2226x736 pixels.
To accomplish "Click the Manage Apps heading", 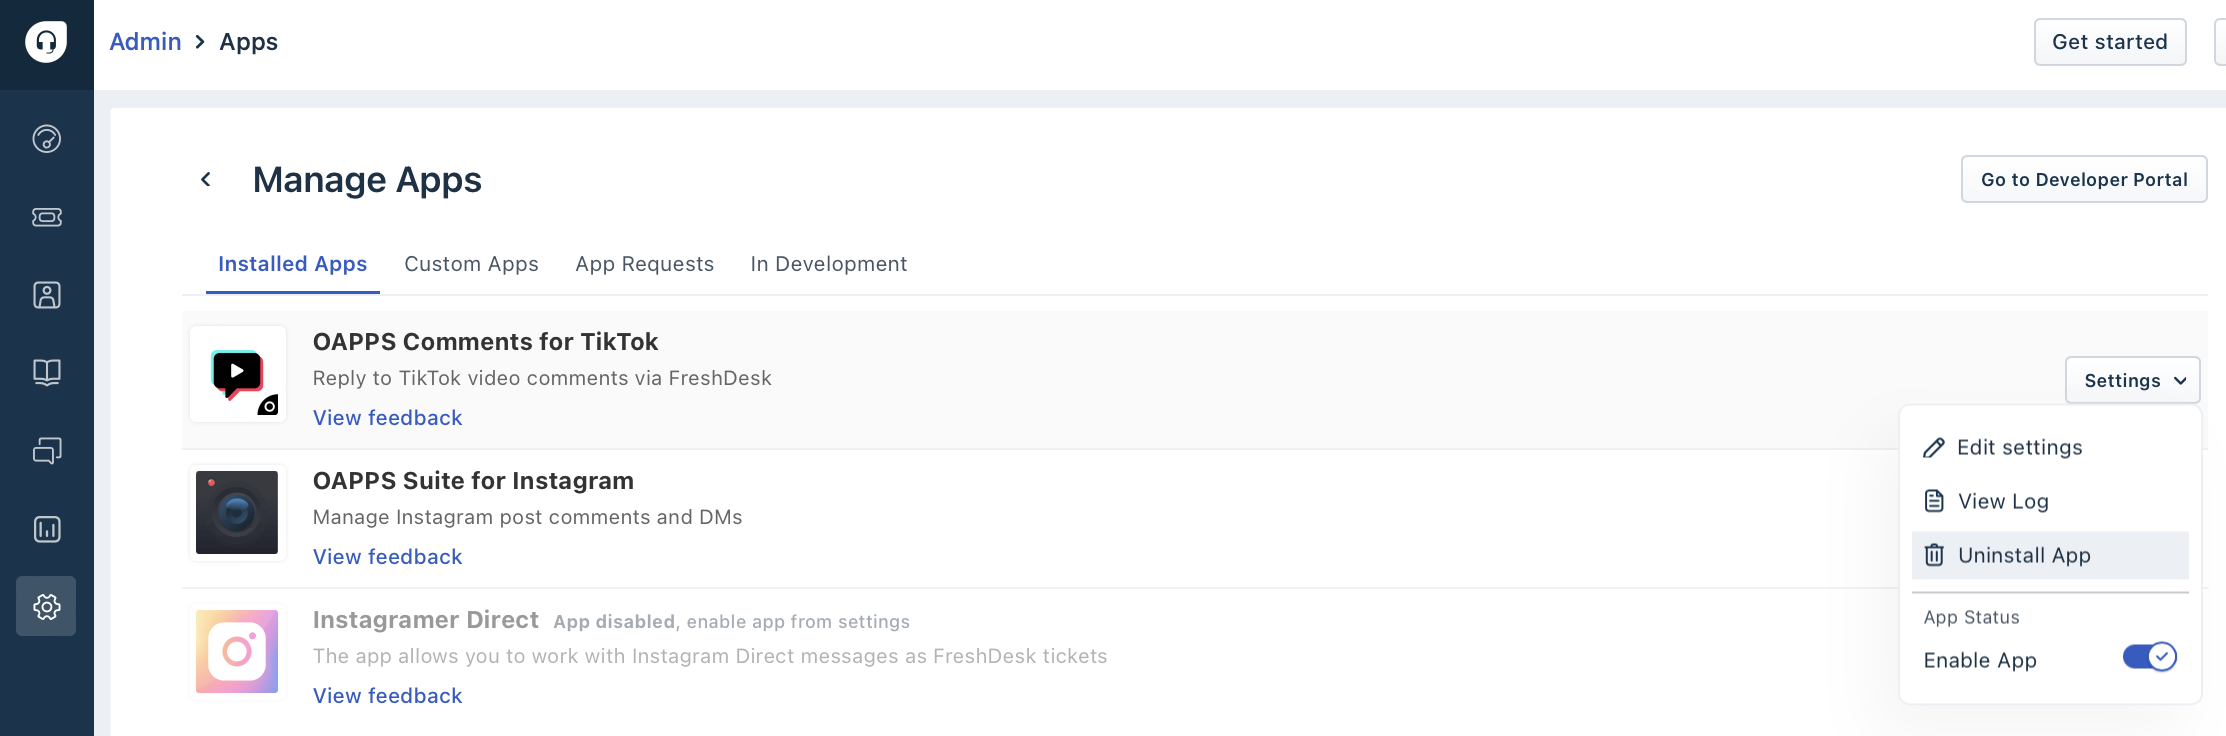I will (367, 180).
